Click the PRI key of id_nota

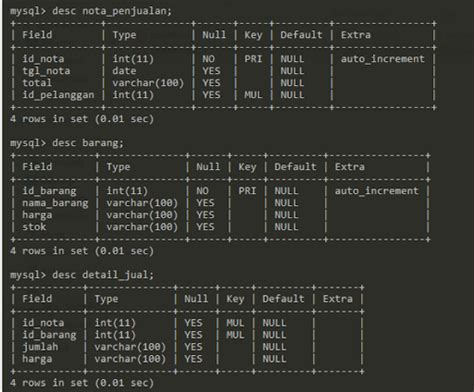click(x=253, y=59)
